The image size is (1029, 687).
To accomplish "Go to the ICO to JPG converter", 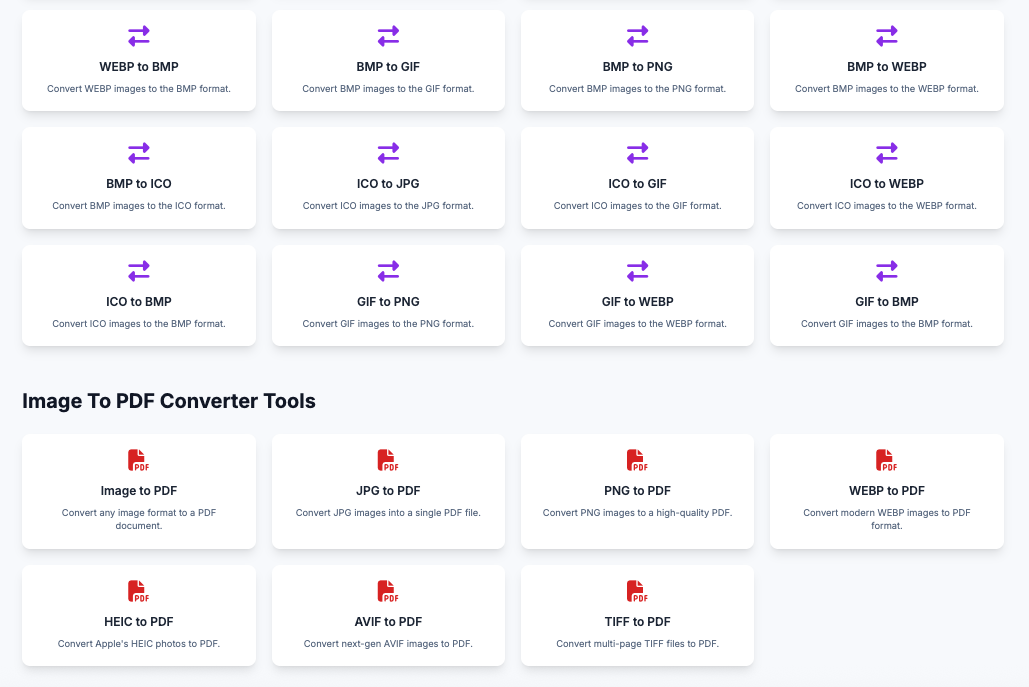I will tap(388, 178).
